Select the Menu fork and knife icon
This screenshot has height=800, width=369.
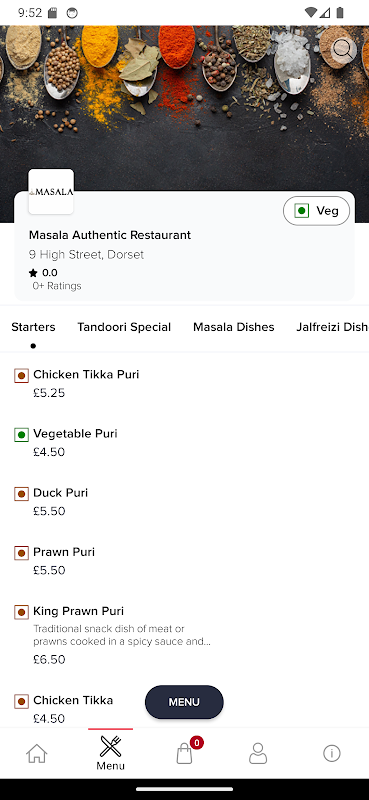[x=110, y=746]
